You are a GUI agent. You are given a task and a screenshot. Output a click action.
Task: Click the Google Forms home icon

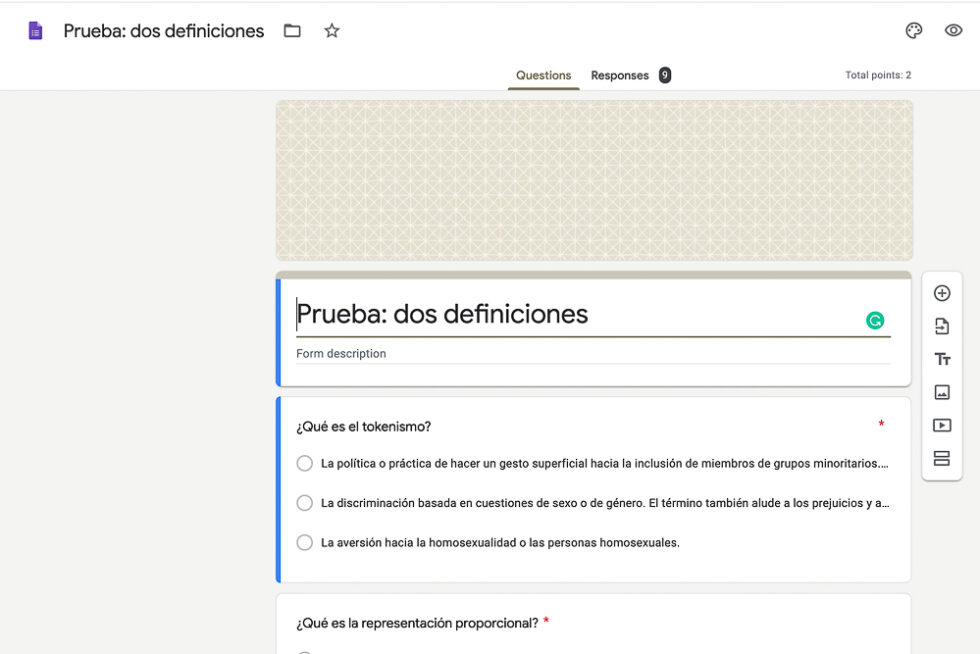[36, 31]
